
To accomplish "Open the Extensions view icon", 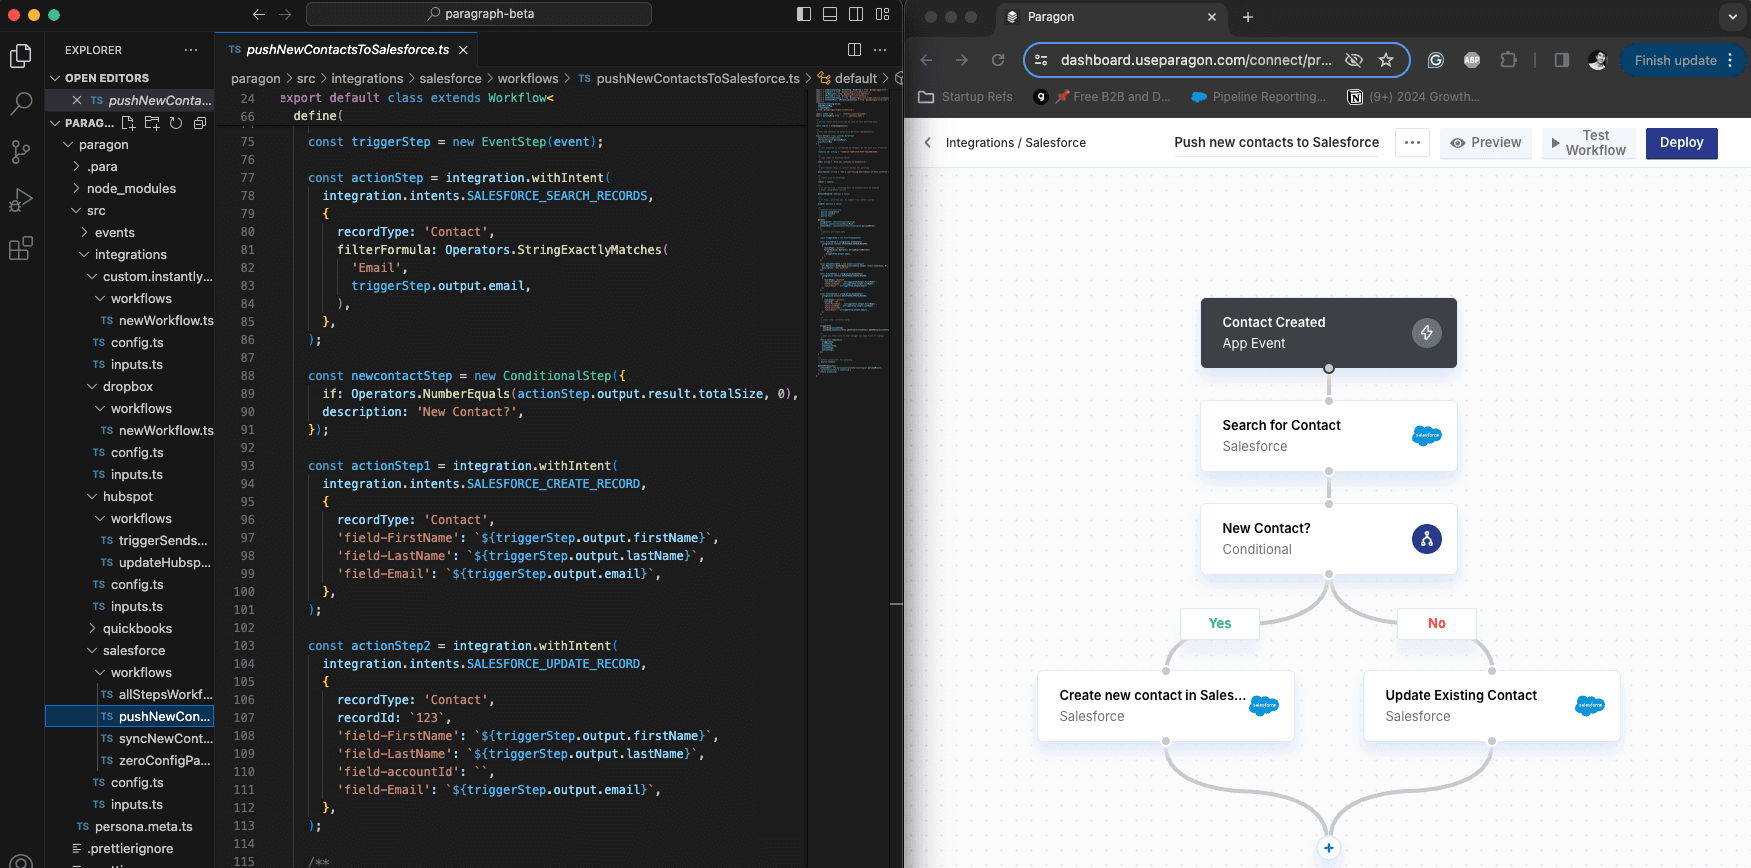I will (x=20, y=249).
